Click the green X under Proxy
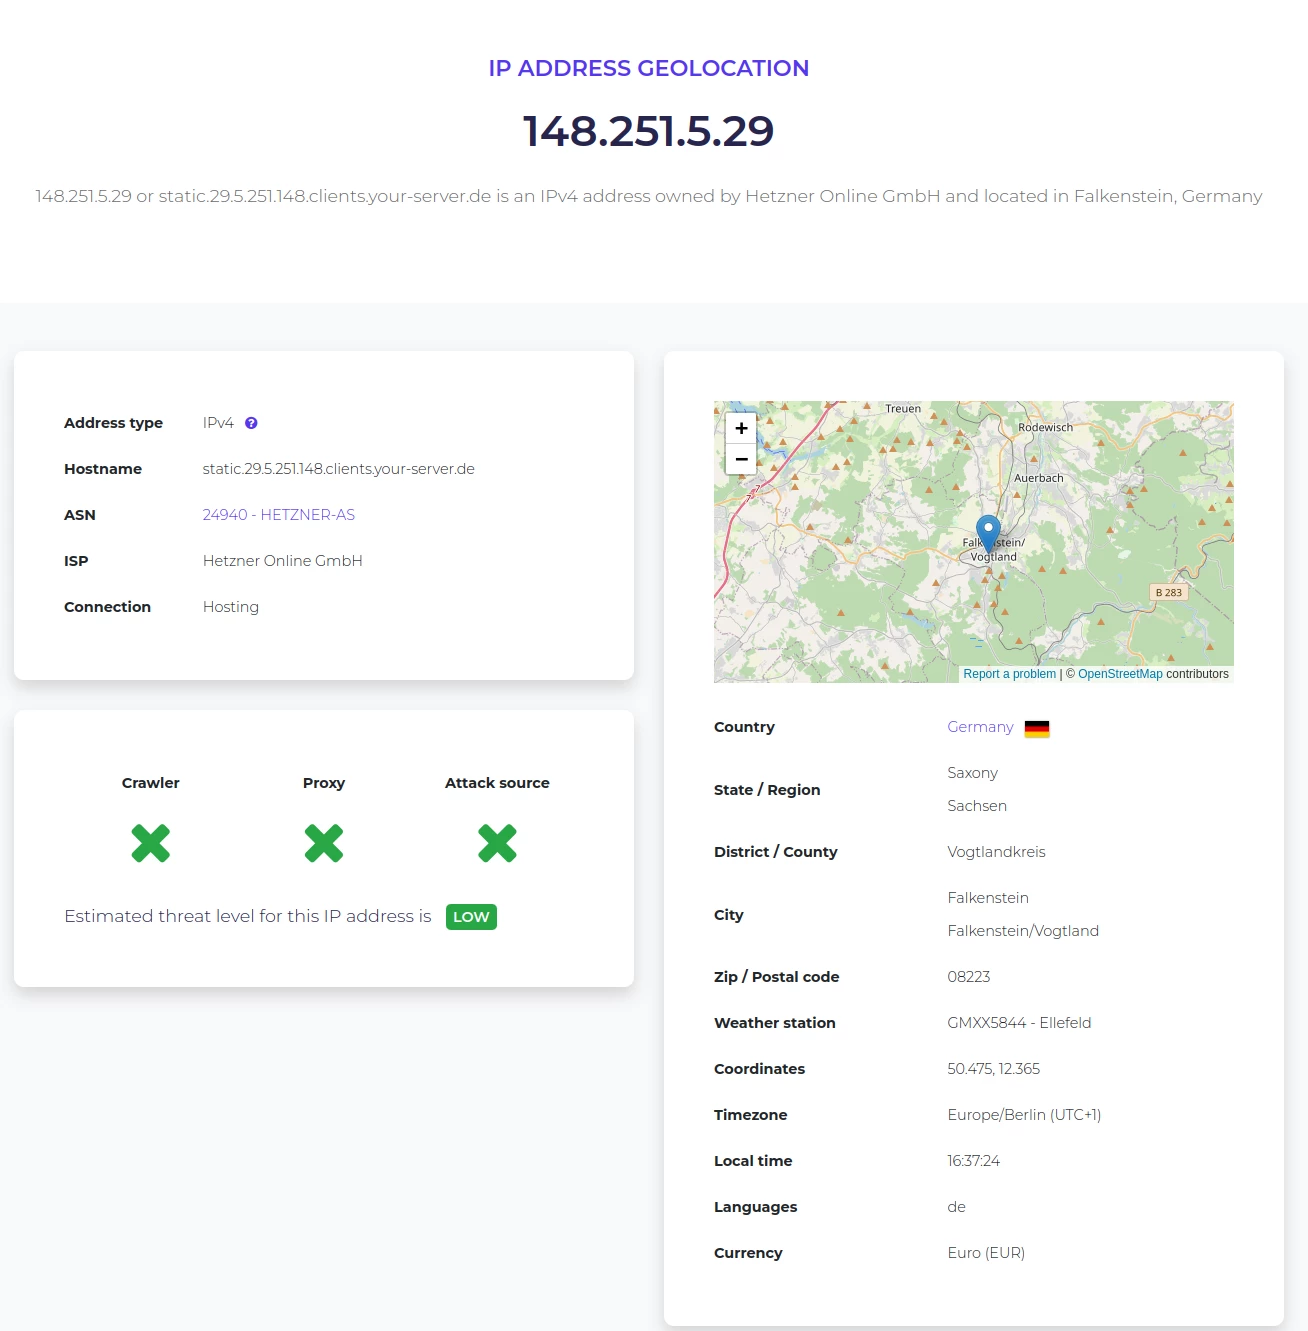1308x1331 pixels. click(324, 843)
